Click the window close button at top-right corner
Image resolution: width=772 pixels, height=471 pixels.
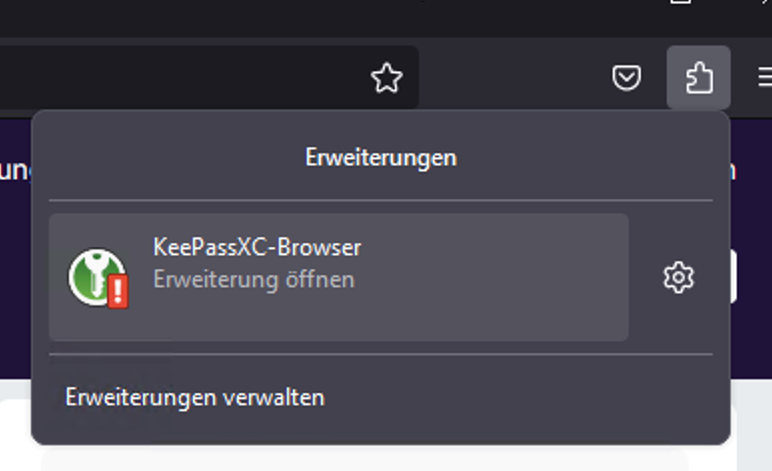766,1
